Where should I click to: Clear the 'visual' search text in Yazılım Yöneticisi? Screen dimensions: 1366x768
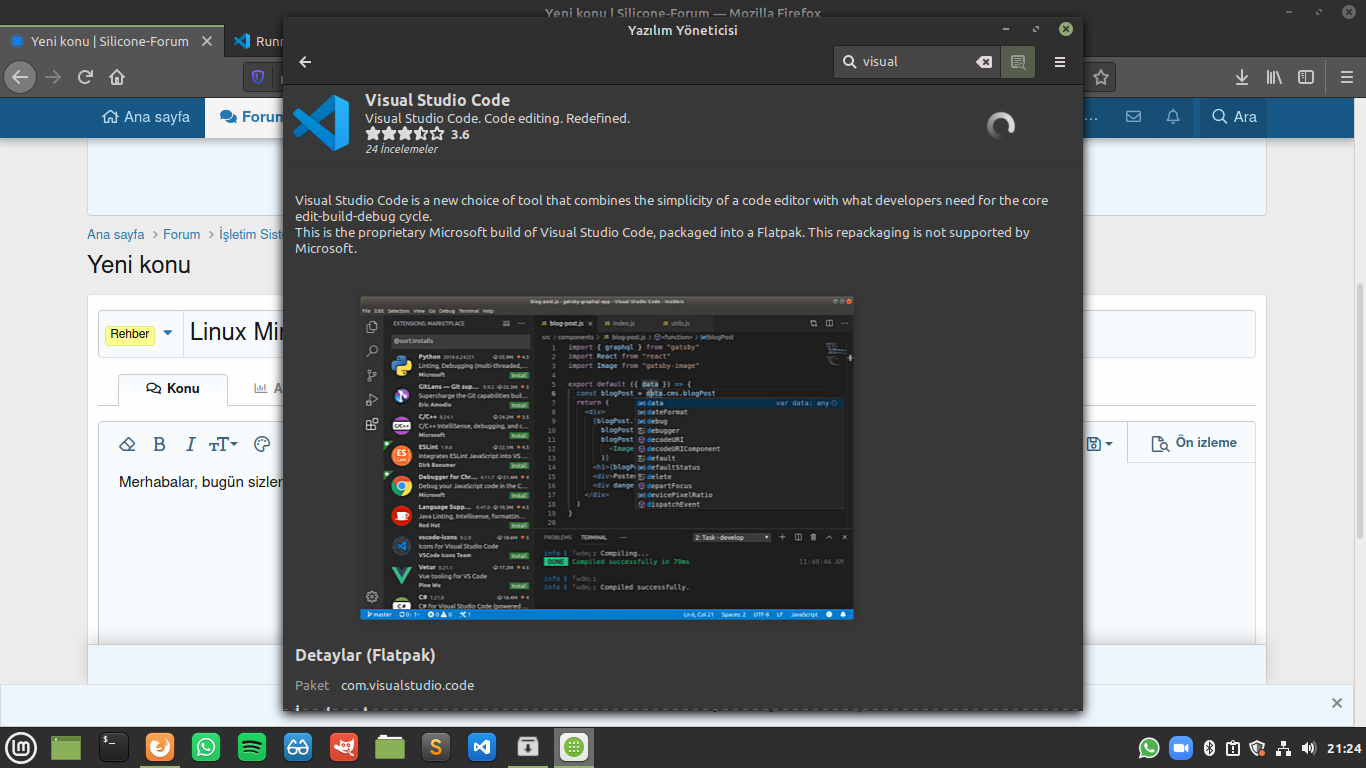tap(984, 62)
